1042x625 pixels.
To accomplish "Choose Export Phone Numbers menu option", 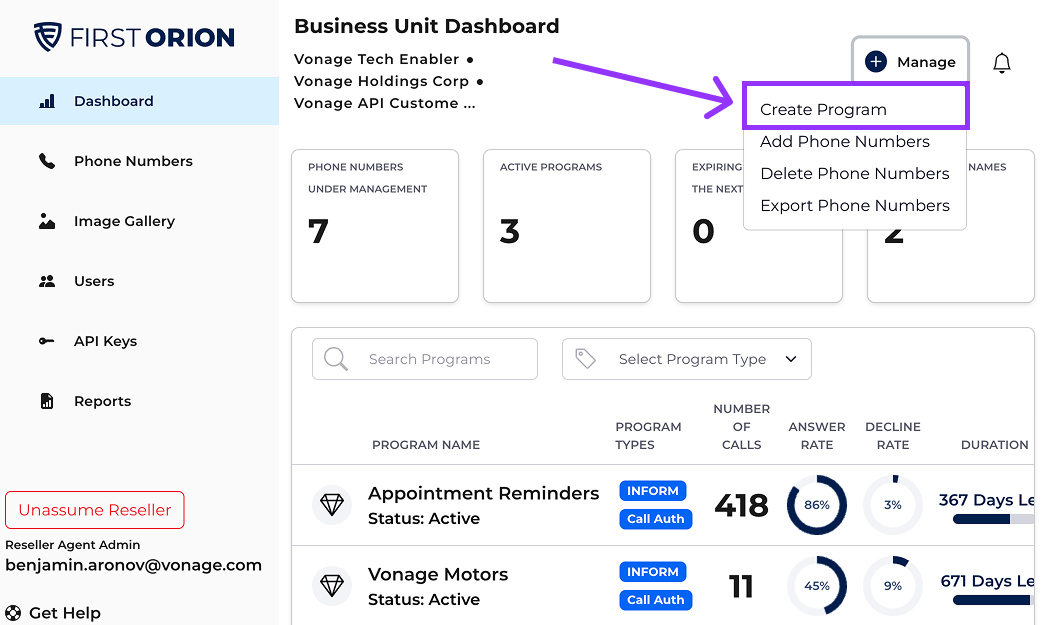I will pyautogui.click(x=855, y=205).
